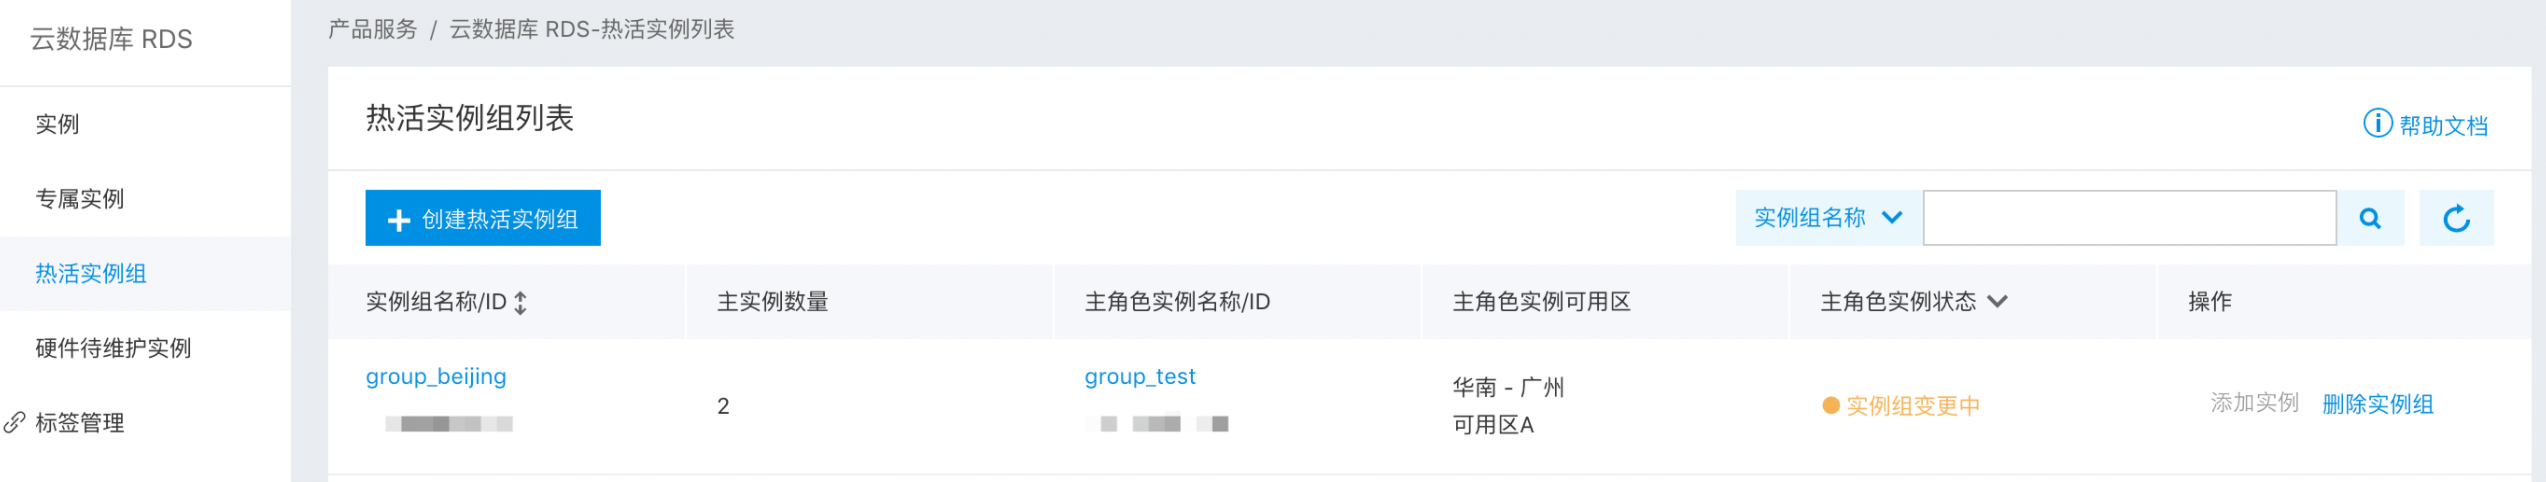Open the group_test primary instance link
The height and width of the screenshot is (482, 2546).
[1140, 377]
